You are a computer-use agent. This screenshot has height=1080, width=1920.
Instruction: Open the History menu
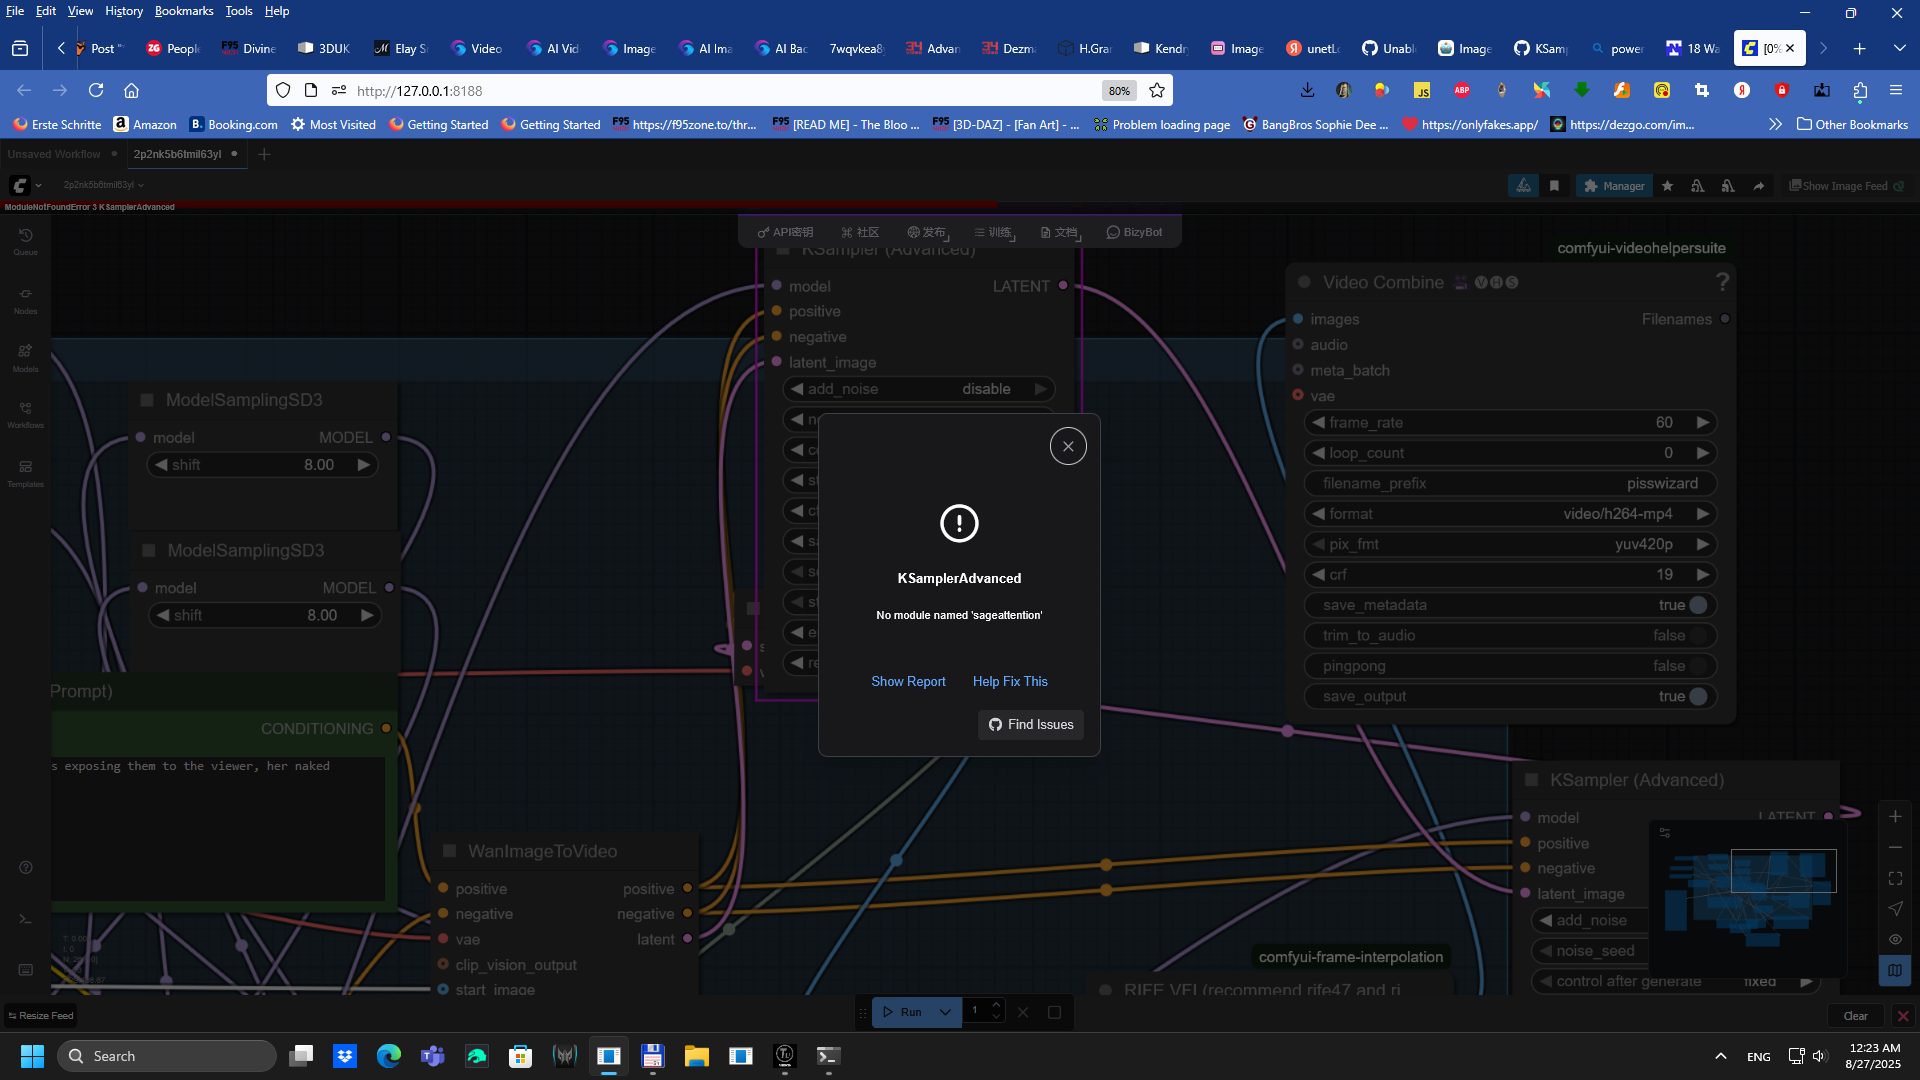tap(123, 11)
